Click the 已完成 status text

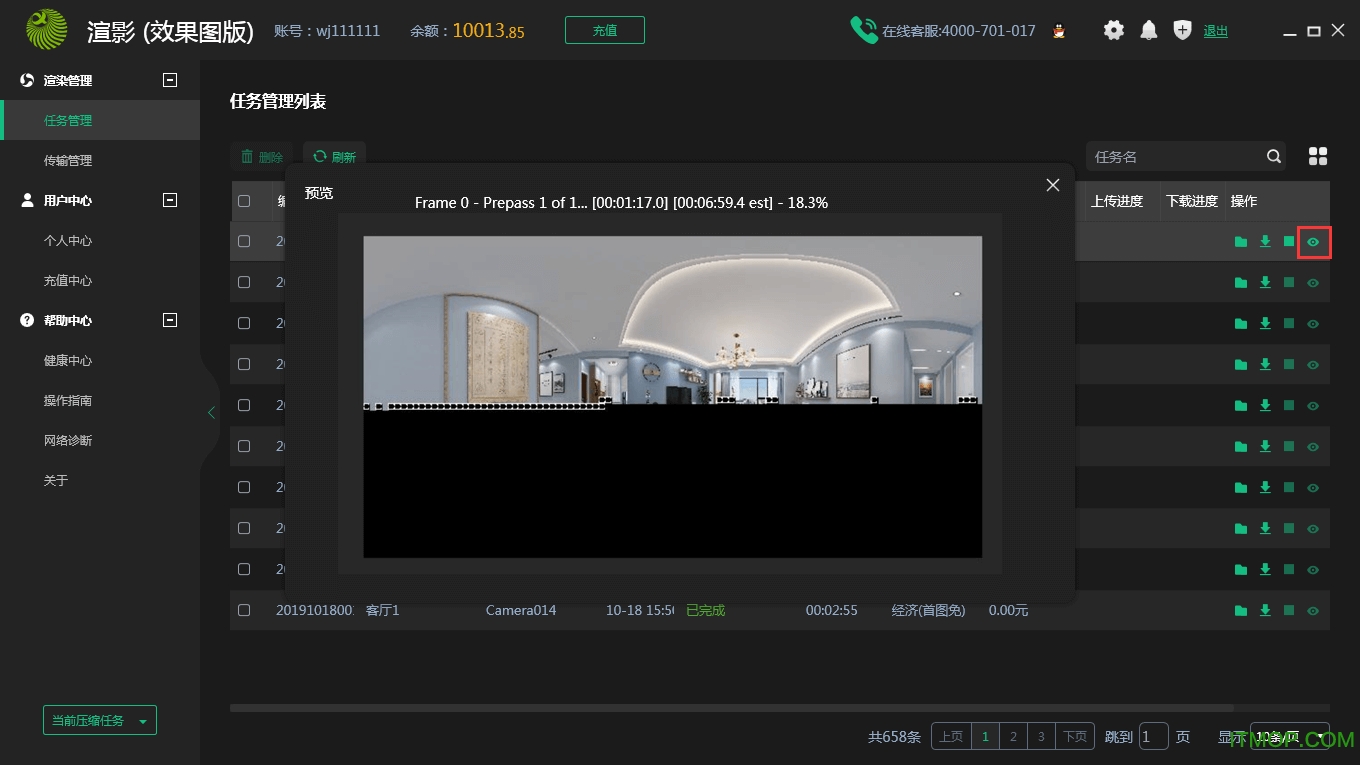[705, 610]
